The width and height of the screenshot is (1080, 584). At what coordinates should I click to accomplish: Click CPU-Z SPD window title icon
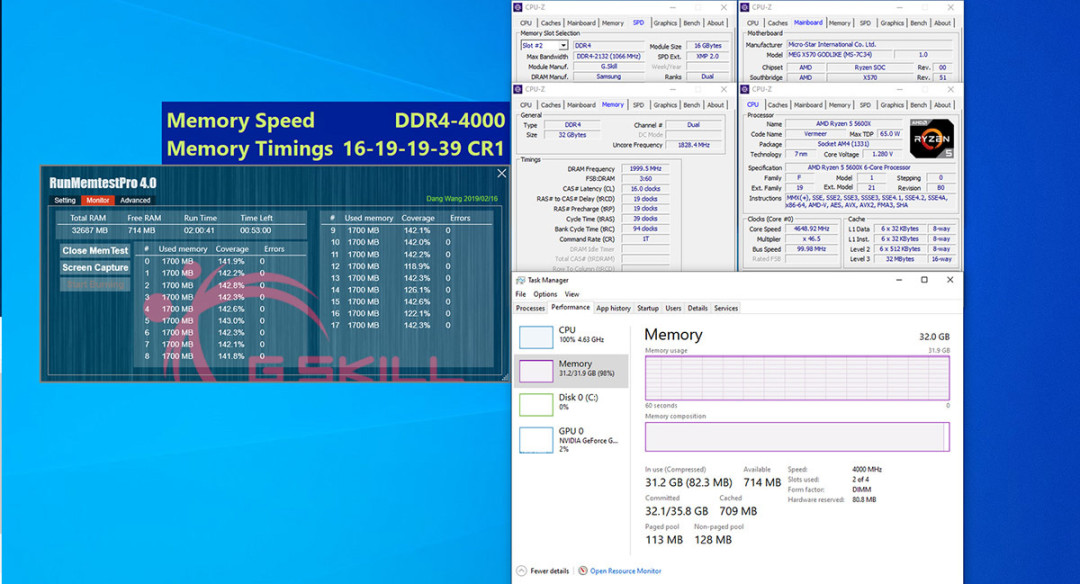(518, 7)
